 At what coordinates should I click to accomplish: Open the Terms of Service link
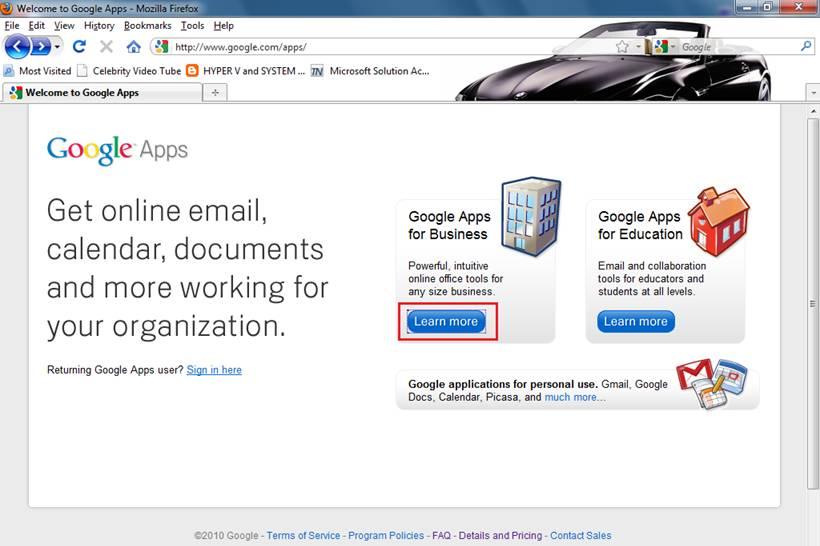pos(303,536)
